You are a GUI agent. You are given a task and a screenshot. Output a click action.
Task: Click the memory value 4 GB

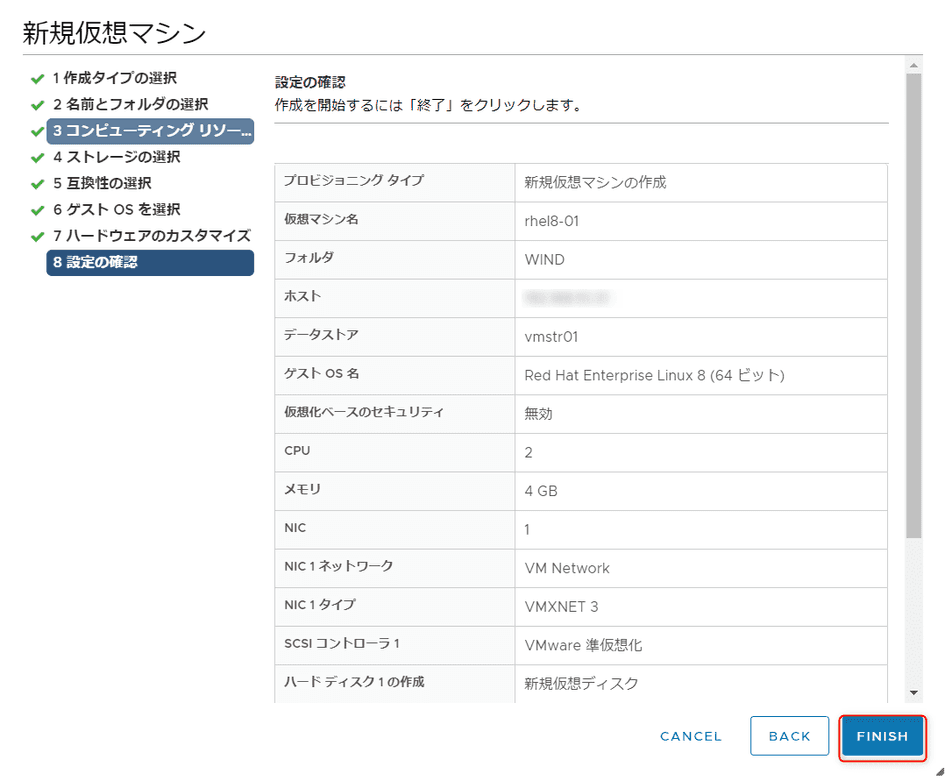[541, 491]
